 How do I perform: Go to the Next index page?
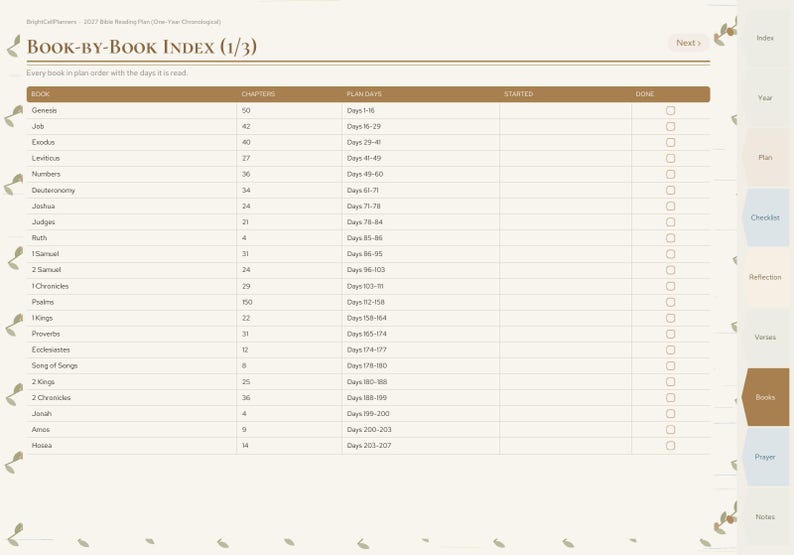point(688,43)
